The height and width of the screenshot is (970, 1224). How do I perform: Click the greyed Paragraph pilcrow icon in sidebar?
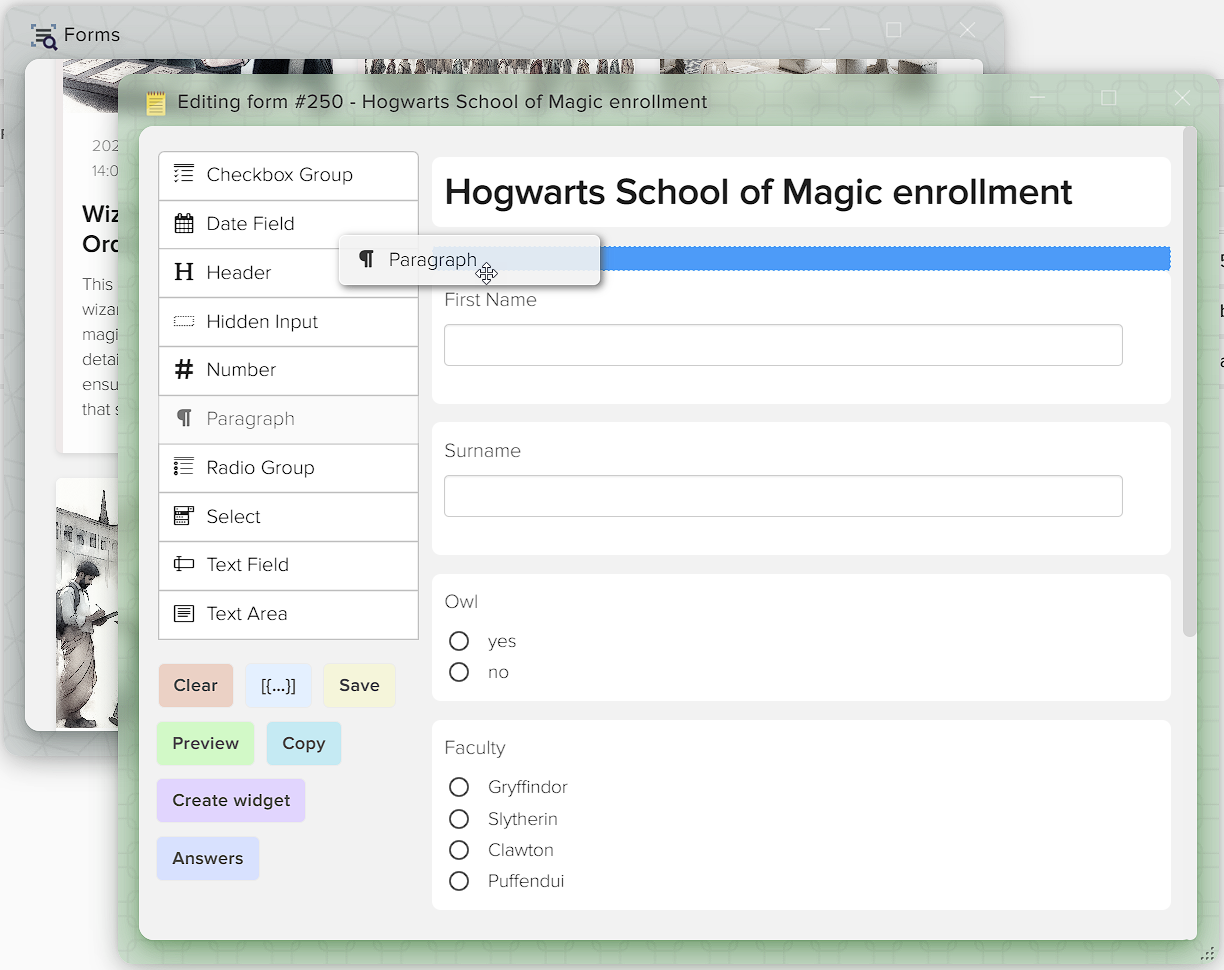(184, 418)
